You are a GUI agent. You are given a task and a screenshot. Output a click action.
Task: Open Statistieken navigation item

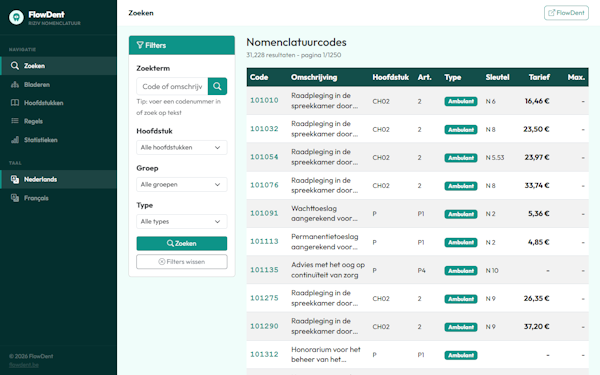pyautogui.click(x=58, y=140)
